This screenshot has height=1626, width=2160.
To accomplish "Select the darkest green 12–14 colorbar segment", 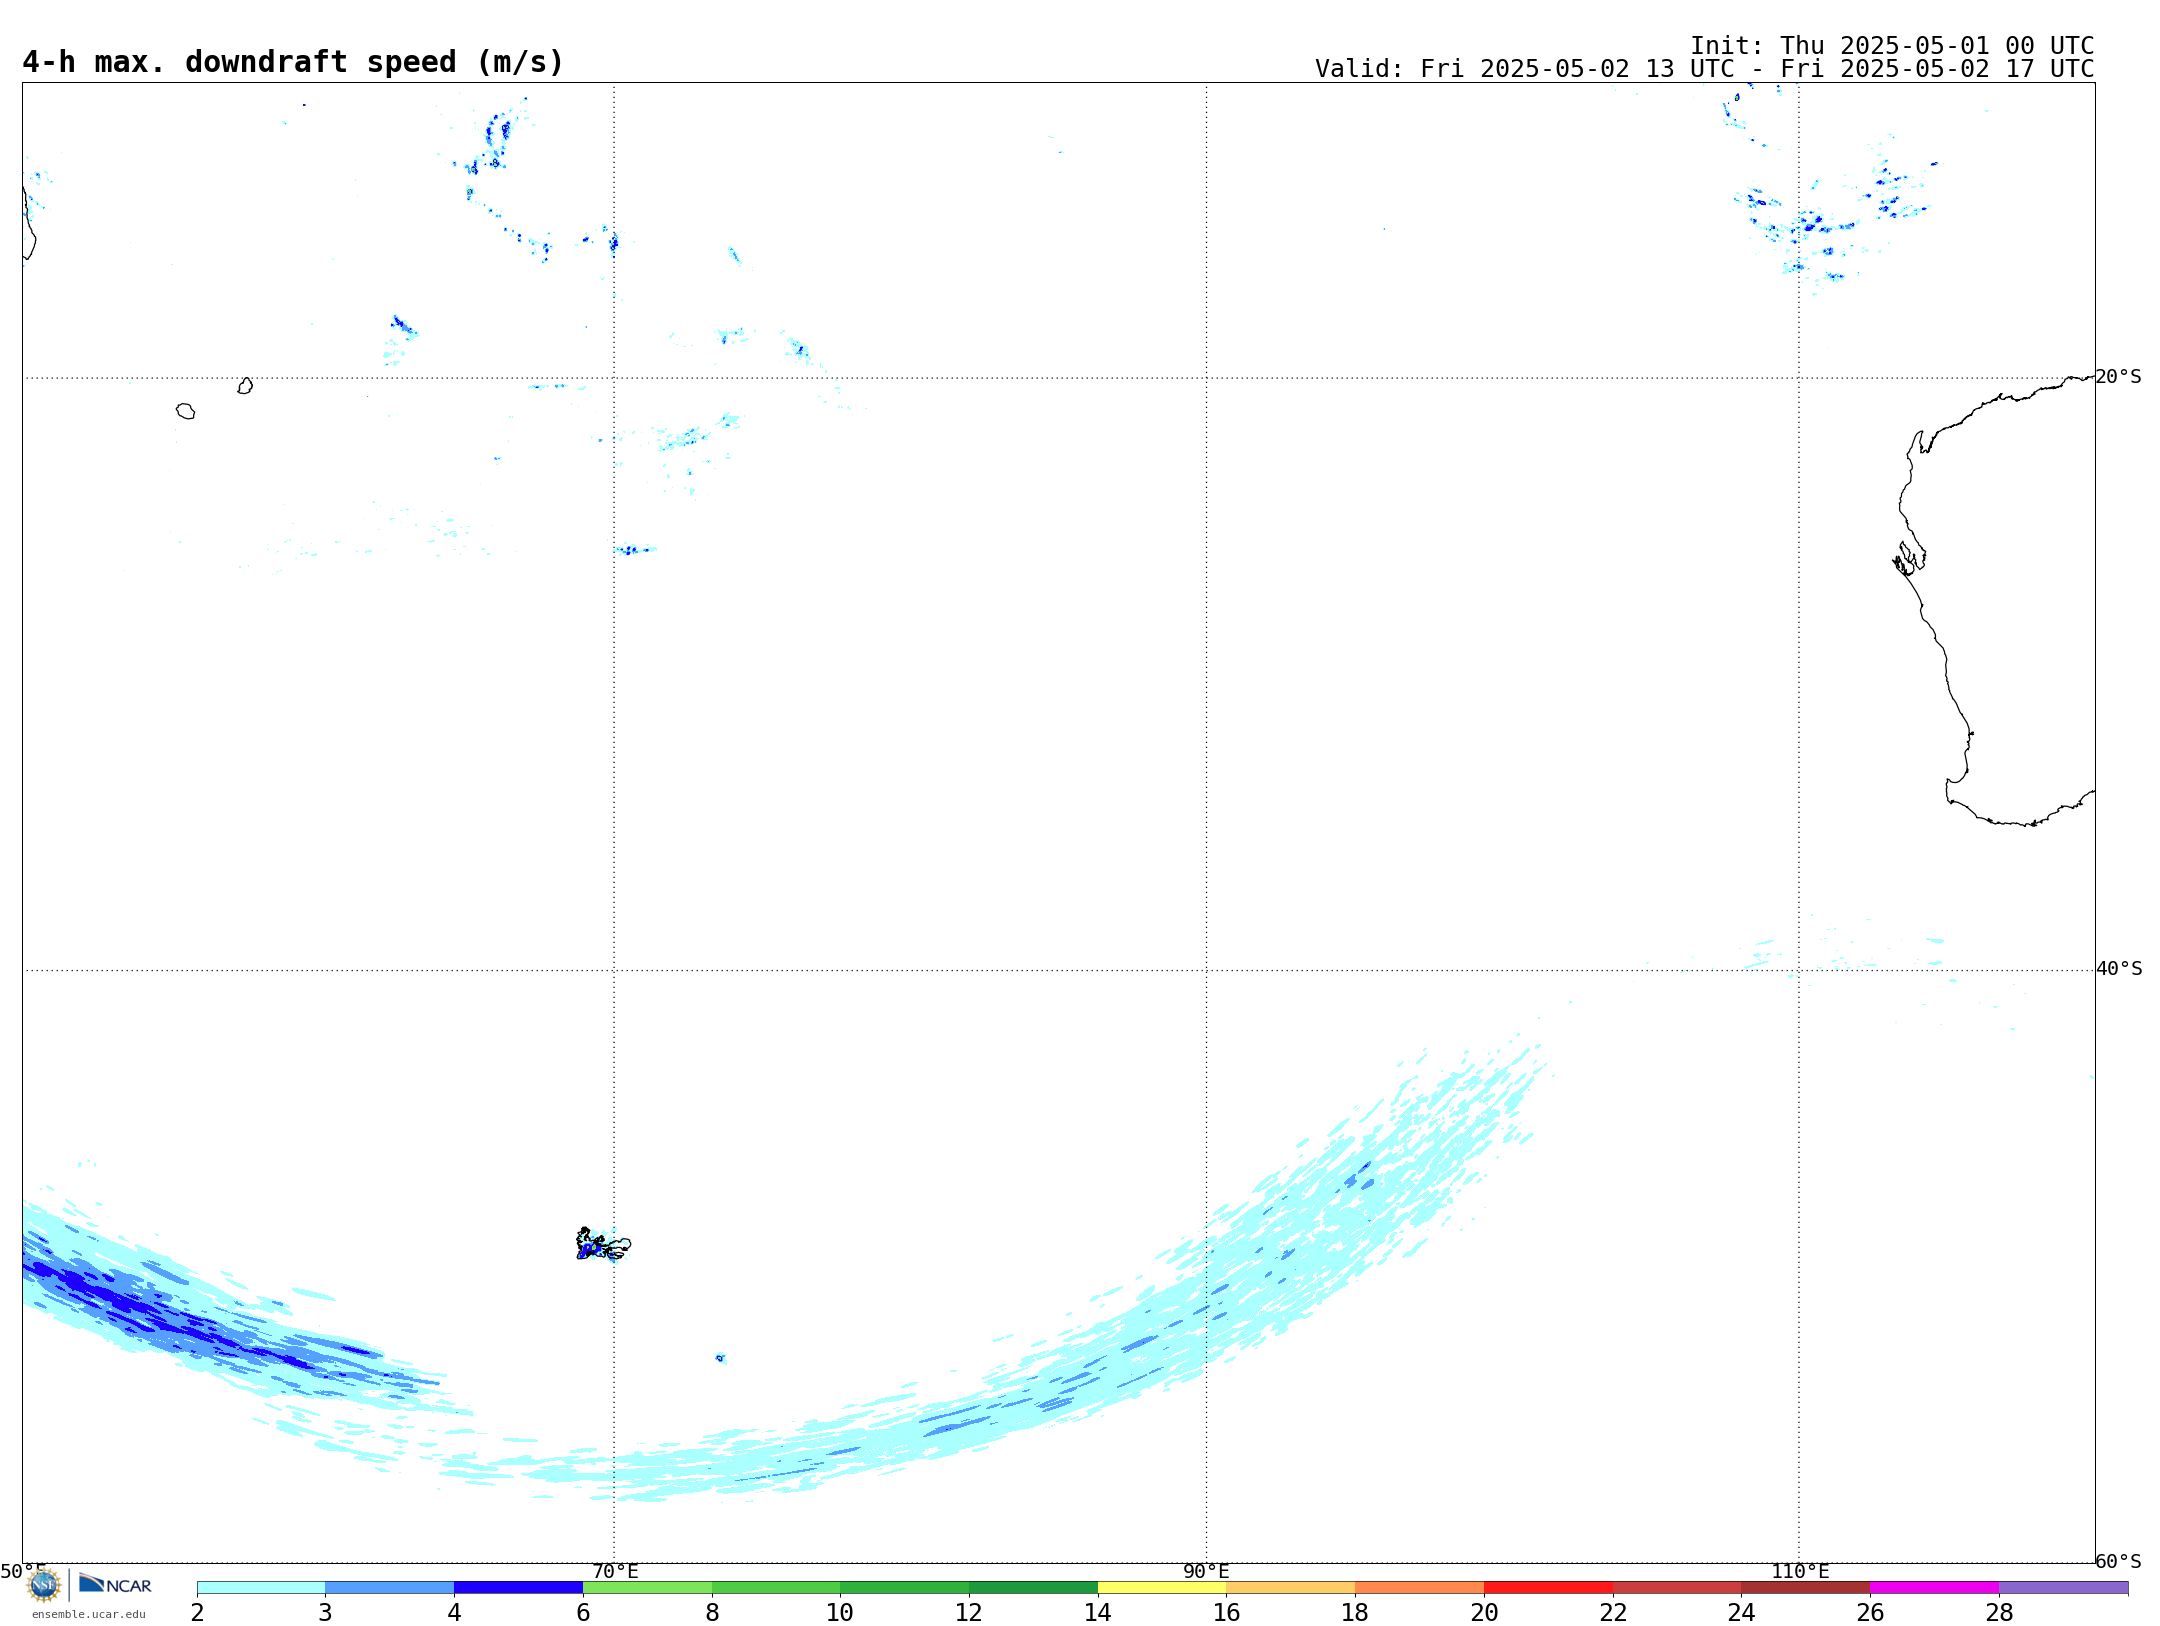I will [x=1033, y=1588].
